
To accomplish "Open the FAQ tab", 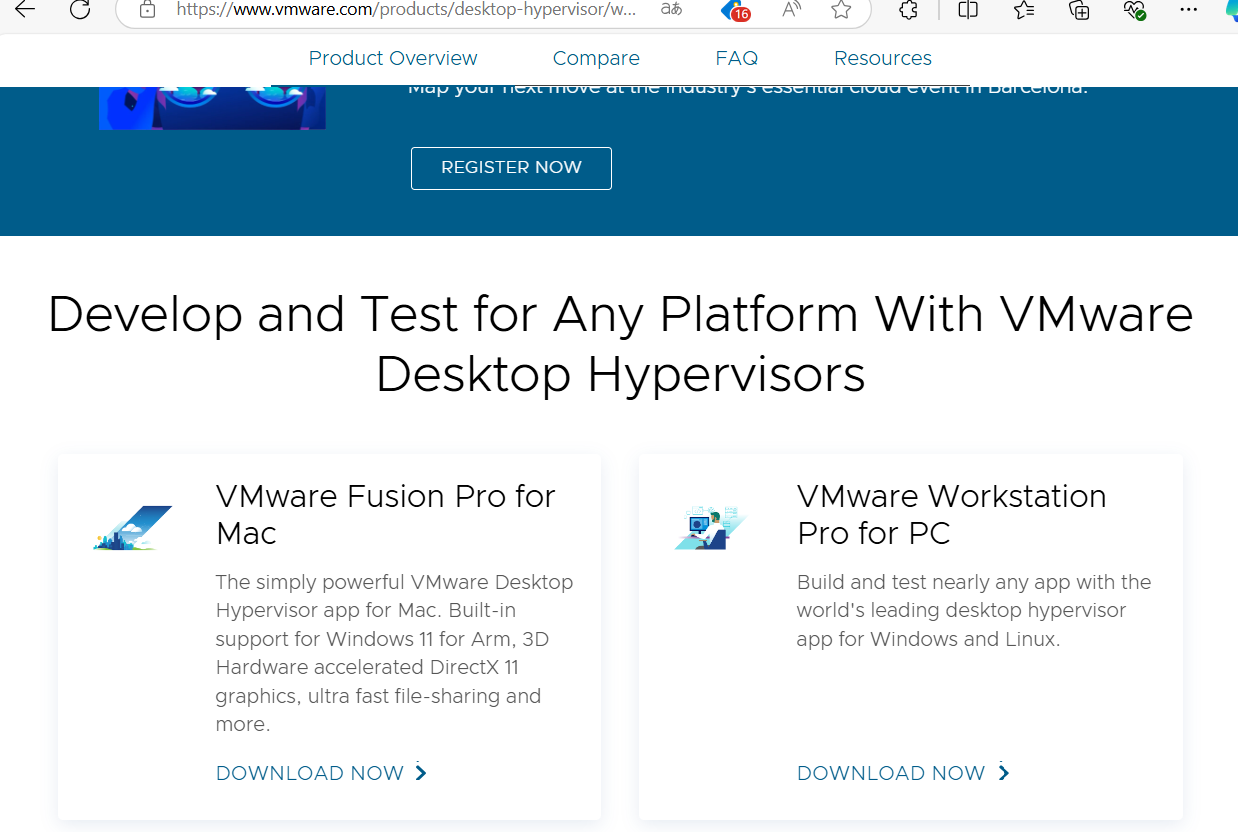I will coord(737,58).
